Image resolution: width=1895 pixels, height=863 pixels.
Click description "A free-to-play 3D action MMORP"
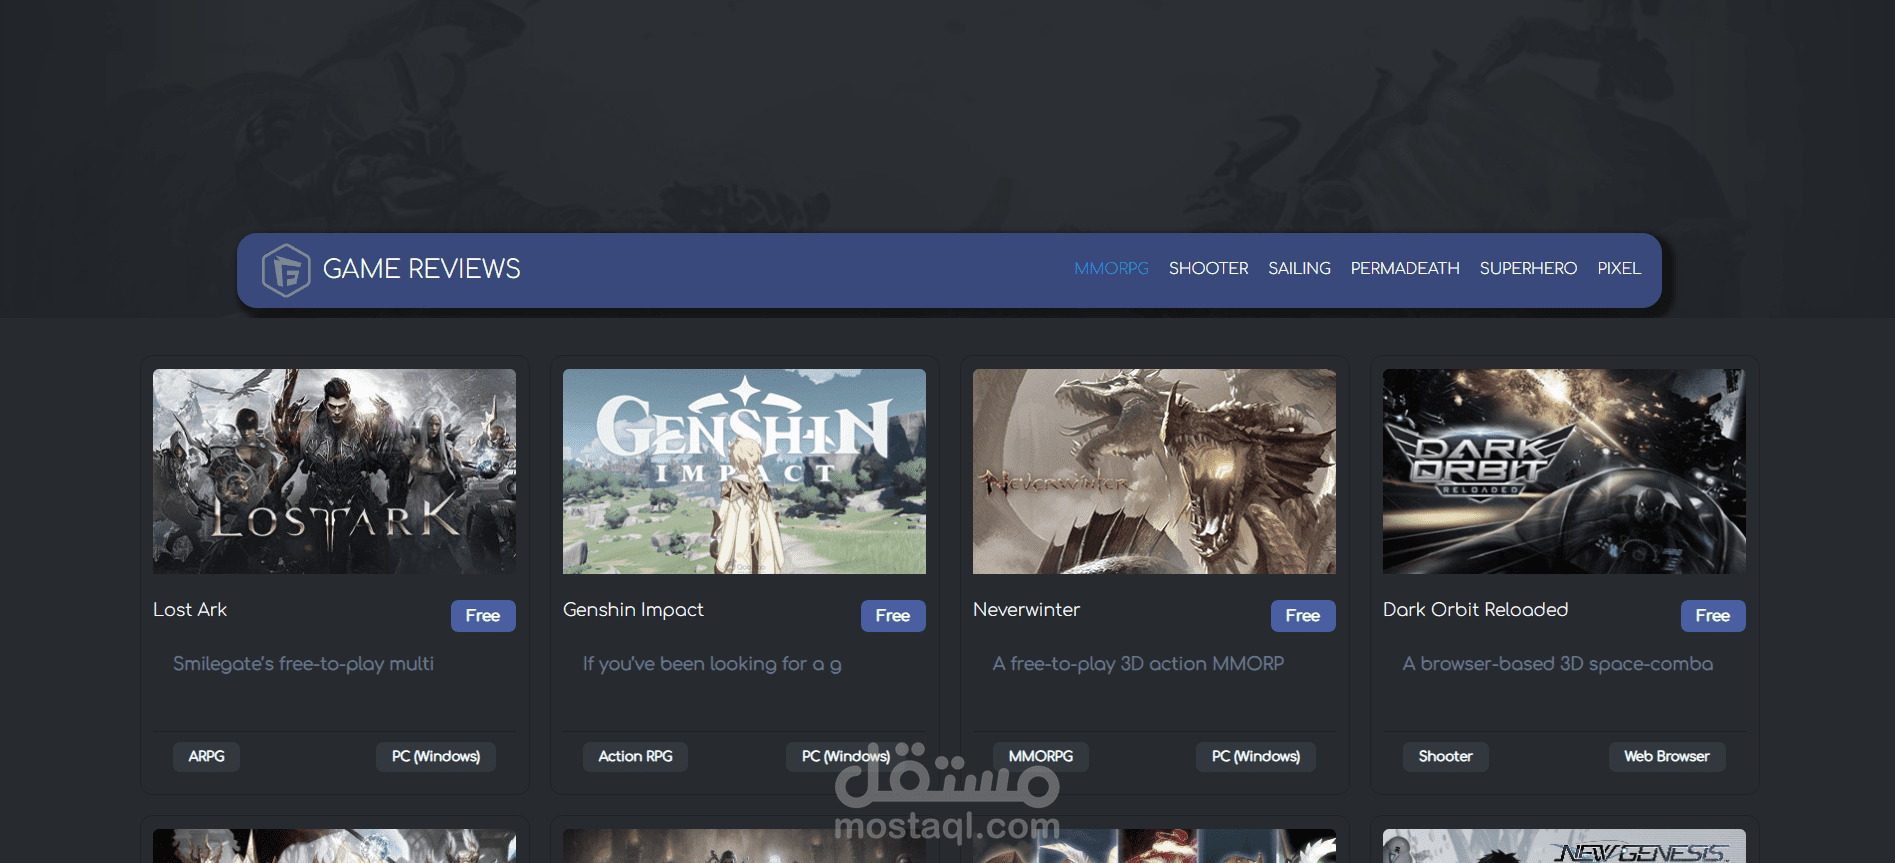[x=1138, y=664]
